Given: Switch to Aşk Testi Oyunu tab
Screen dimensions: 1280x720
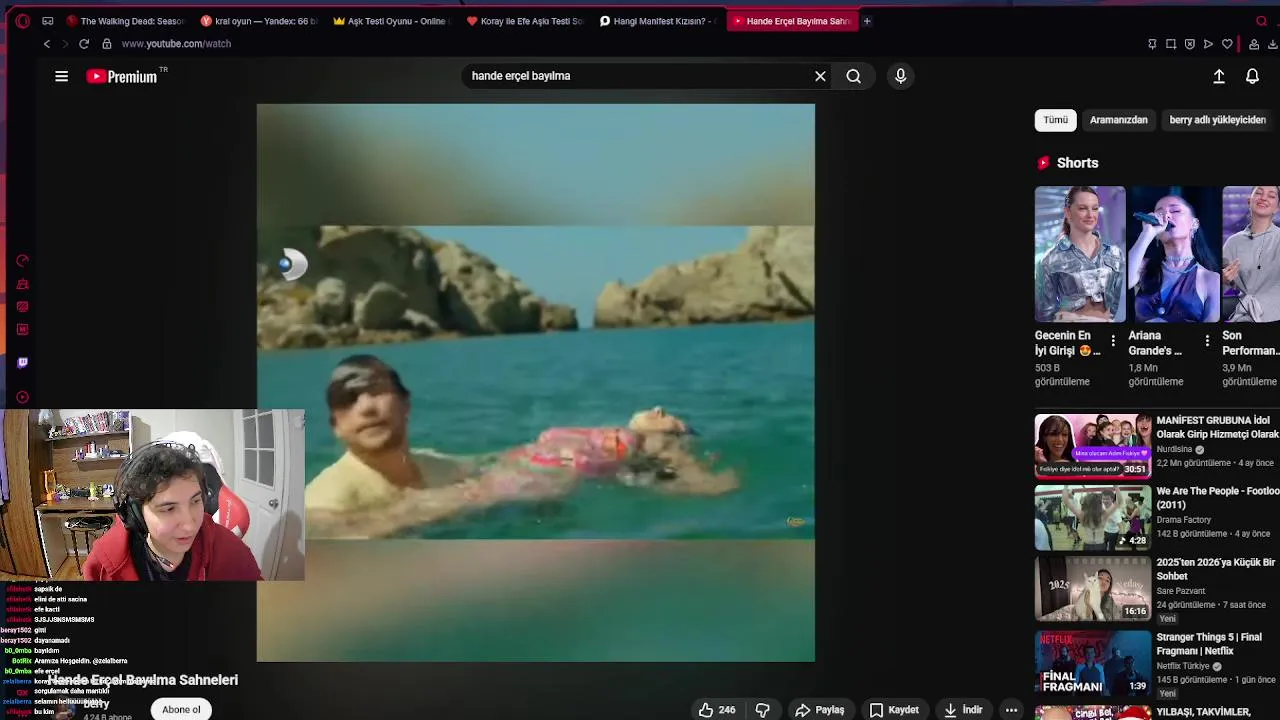Looking at the screenshot, I should click(x=391, y=21).
